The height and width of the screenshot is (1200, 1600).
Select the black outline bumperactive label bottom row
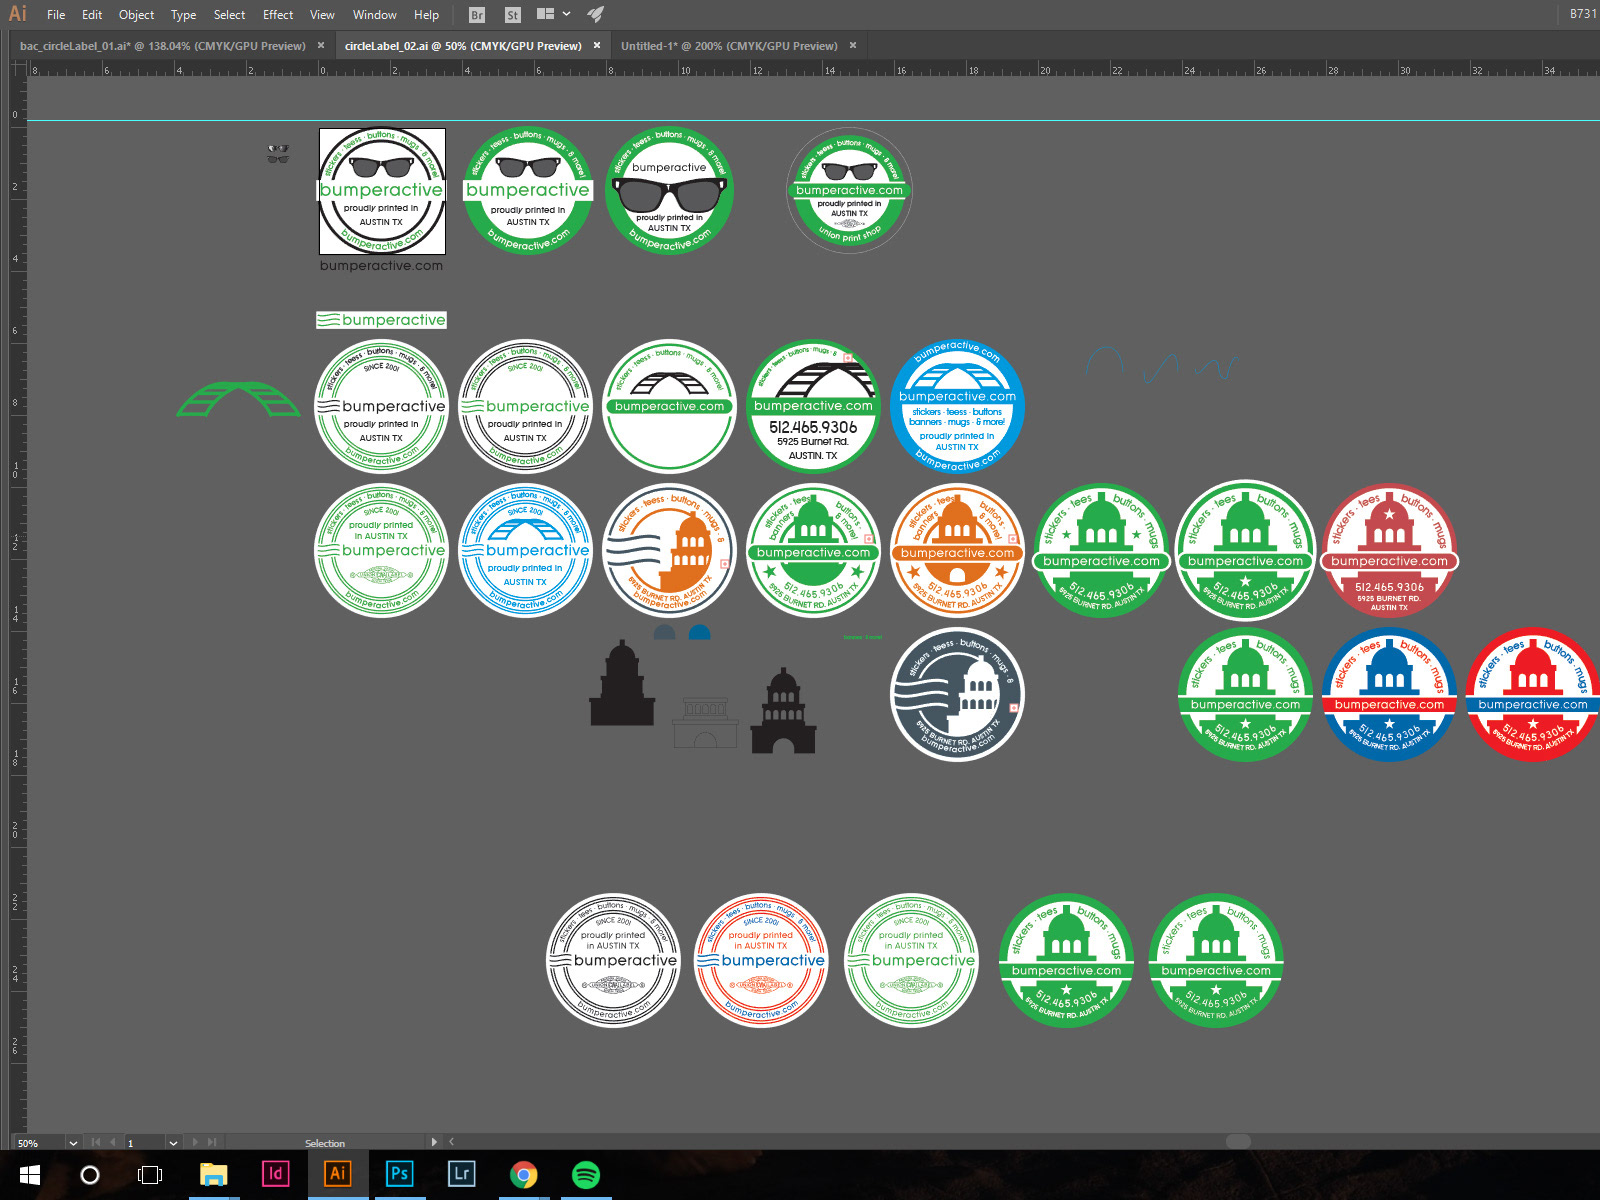(613, 960)
